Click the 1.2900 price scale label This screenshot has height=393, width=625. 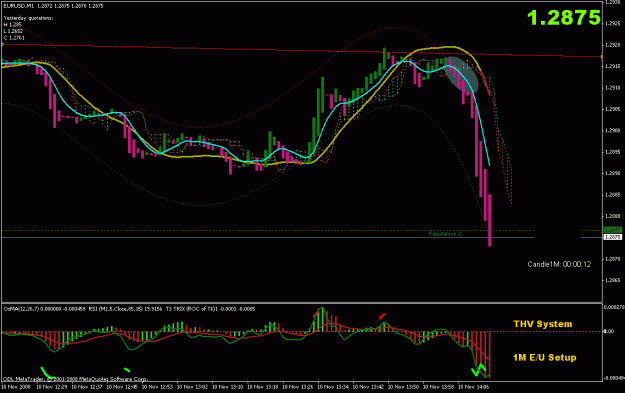pyautogui.click(x=613, y=130)
